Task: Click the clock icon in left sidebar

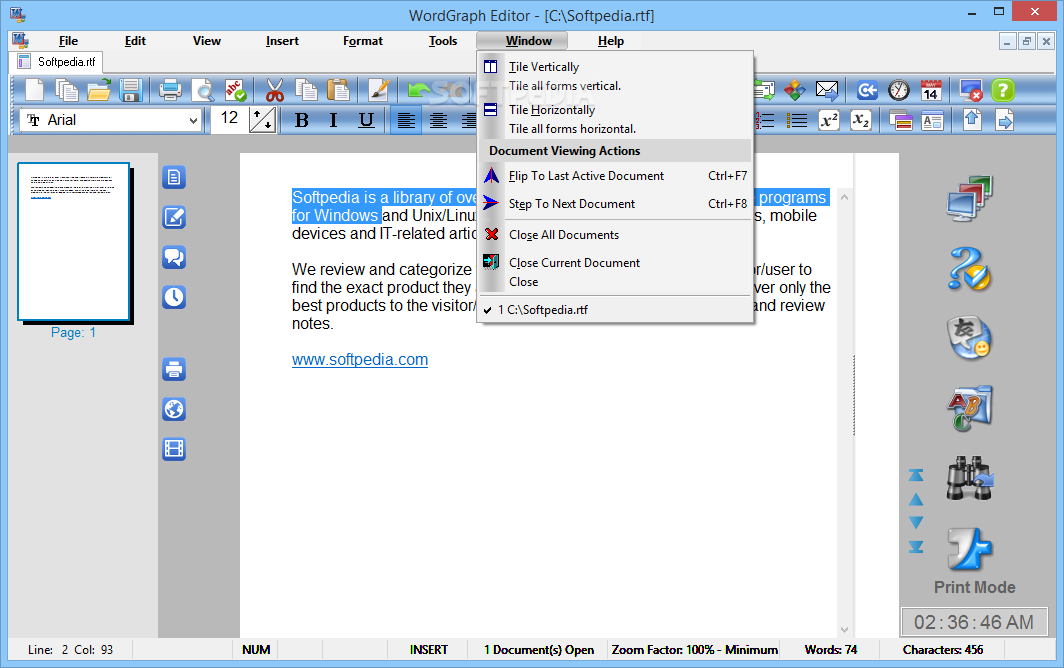Action: coord(174,297)
